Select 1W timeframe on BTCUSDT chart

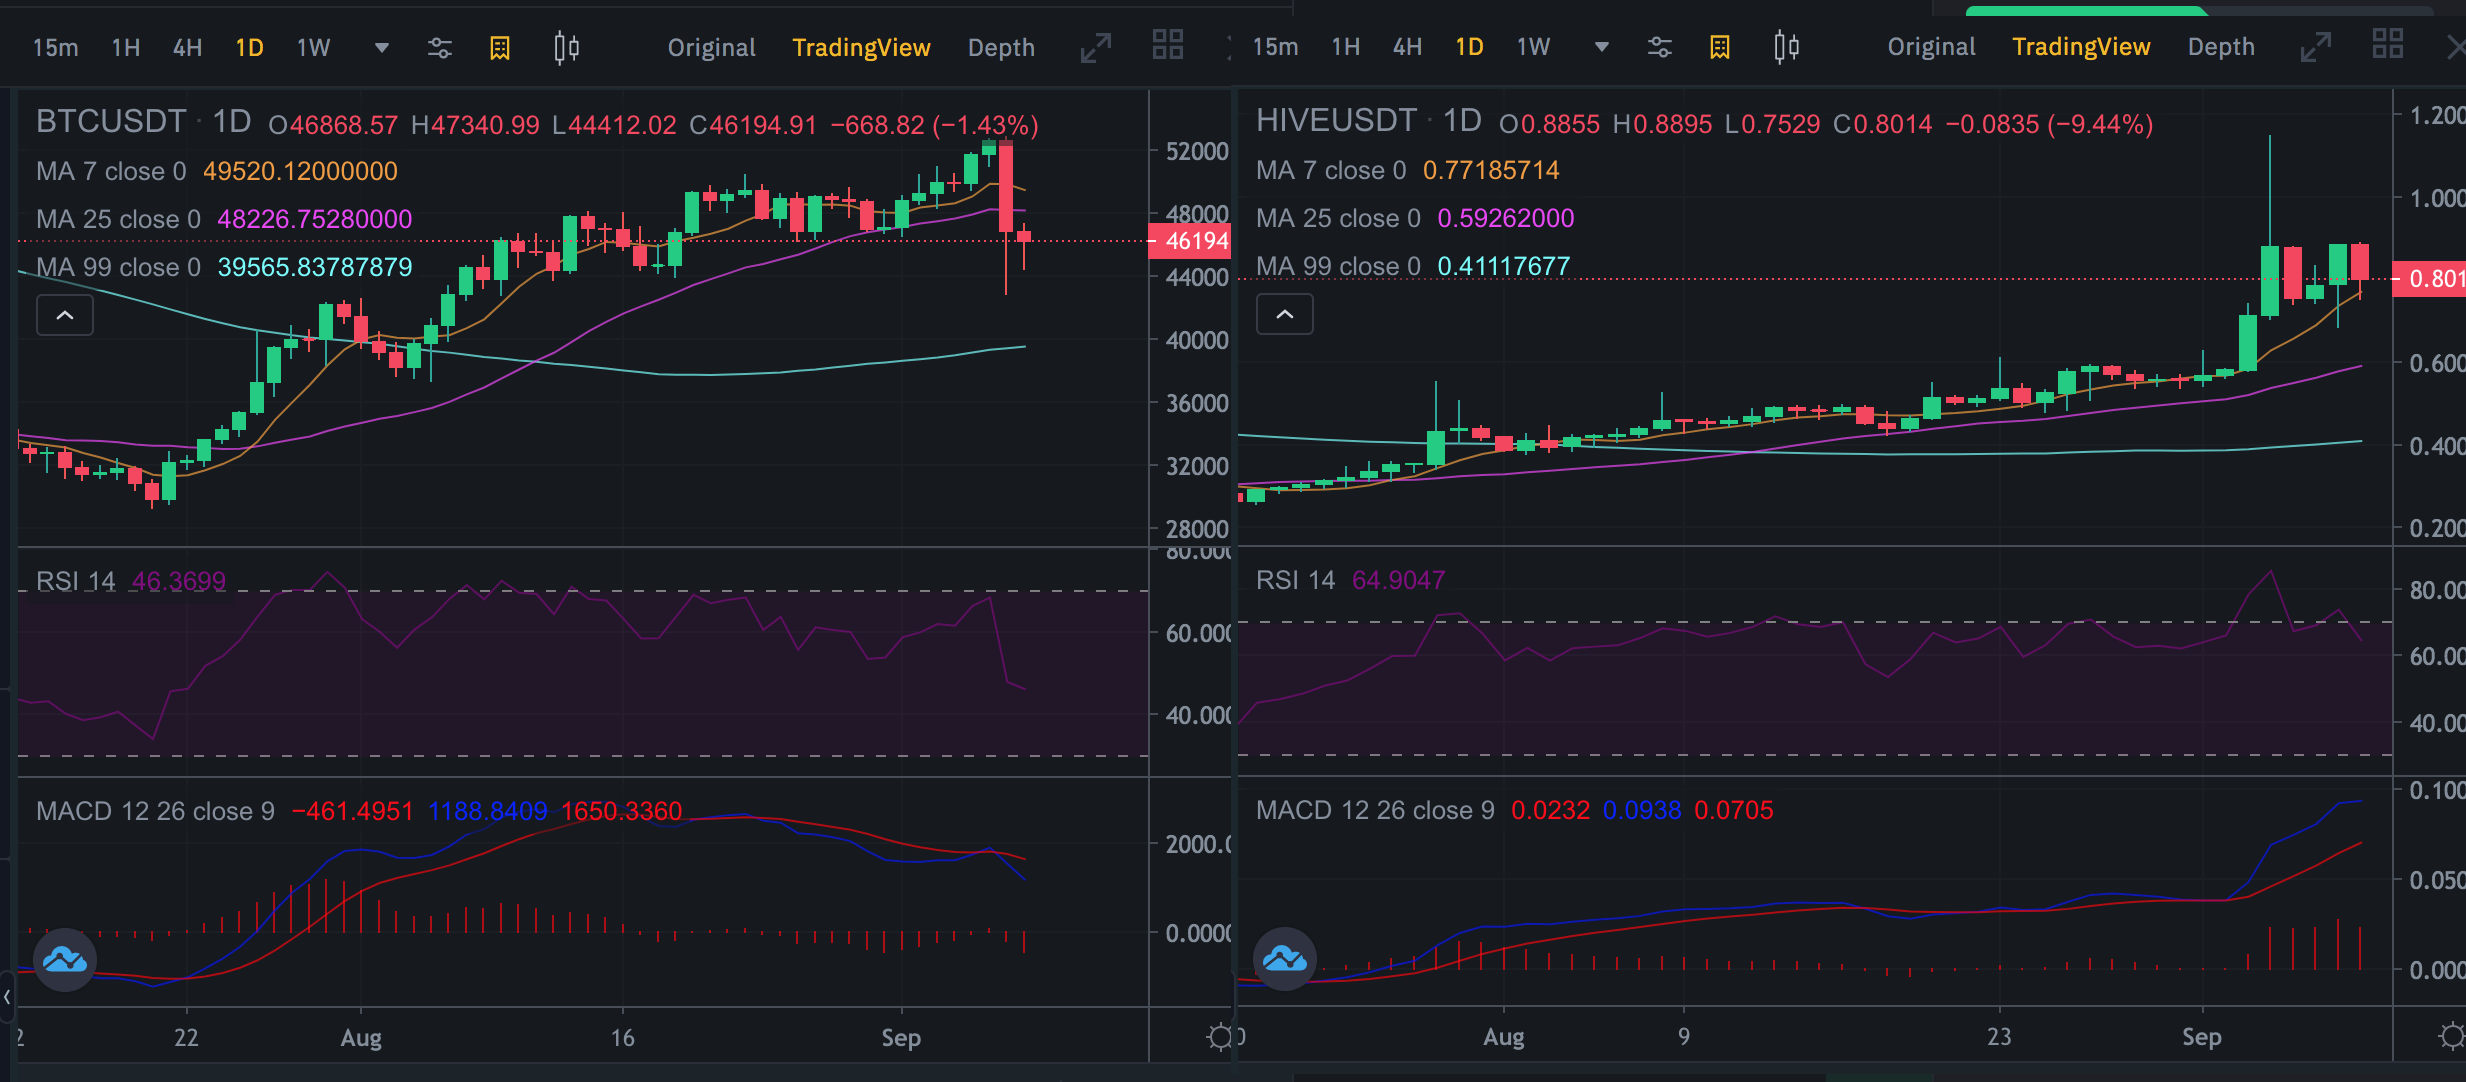(314, 48)
